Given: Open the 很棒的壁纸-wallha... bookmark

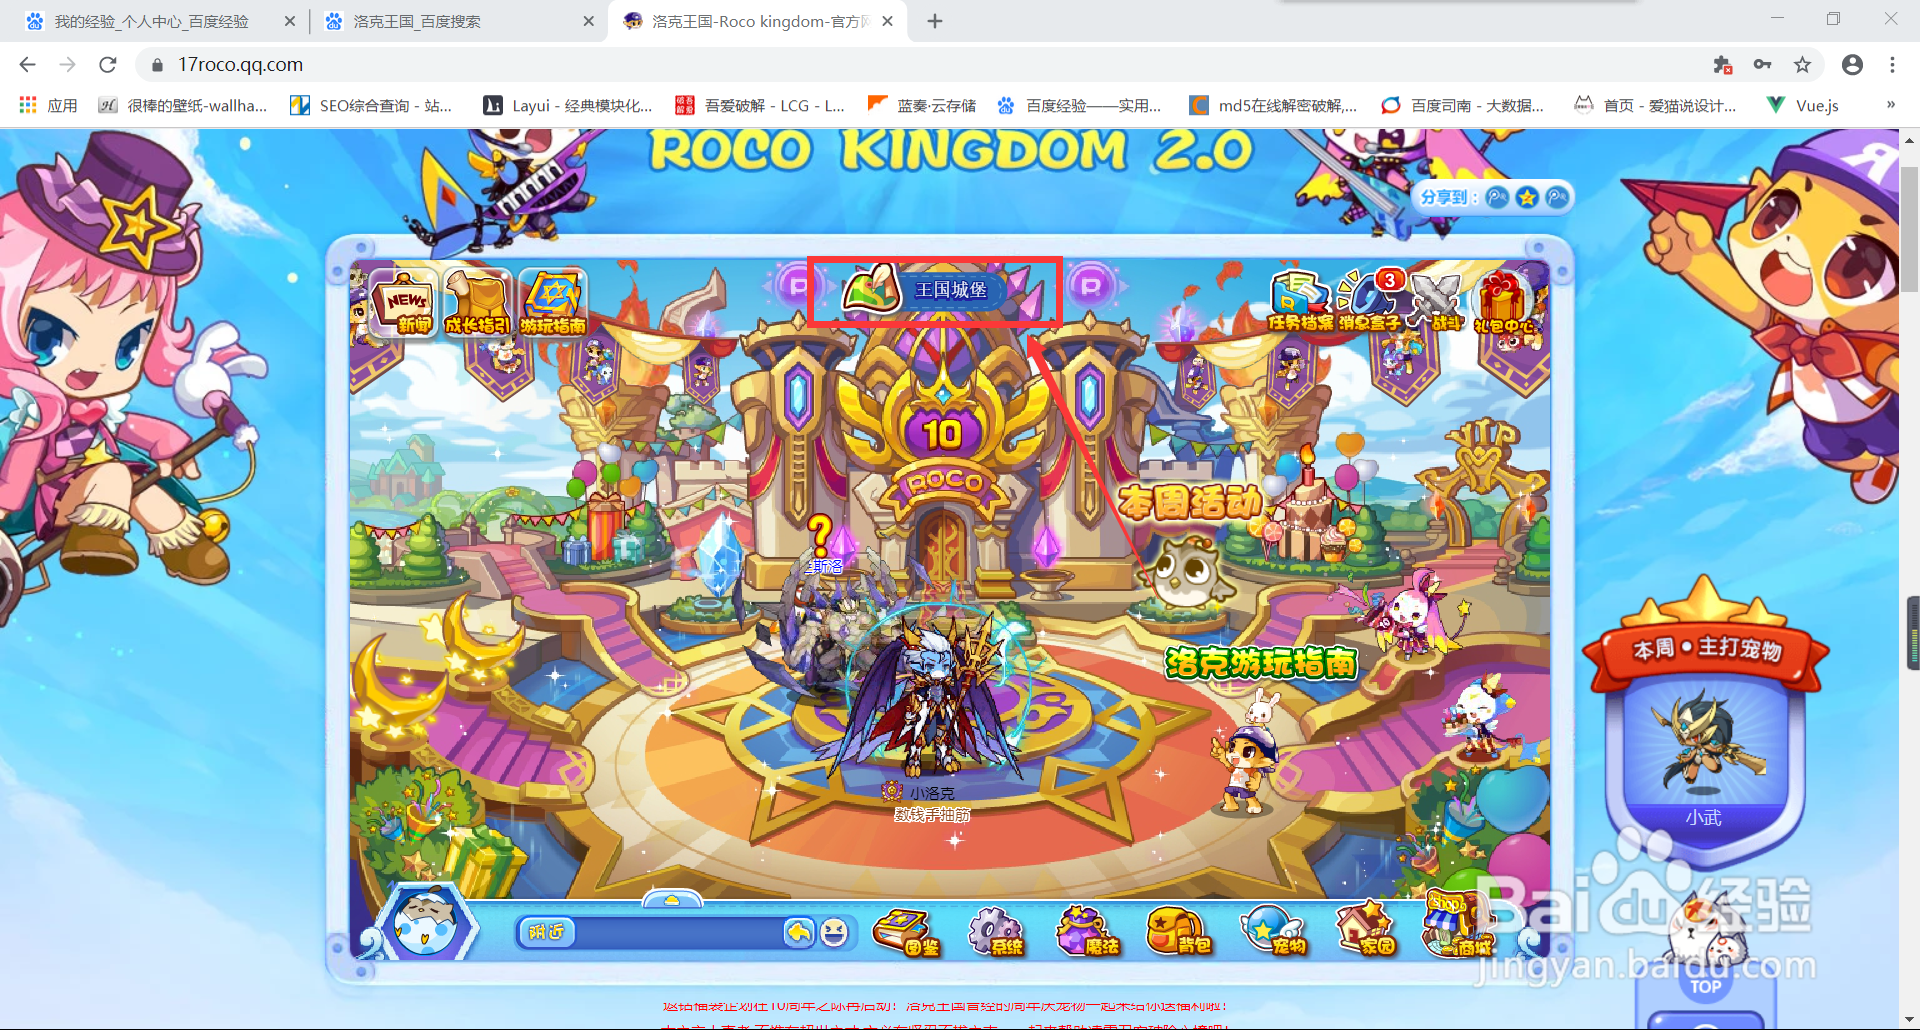Looking at the screenshot, I should pos(183,105).
